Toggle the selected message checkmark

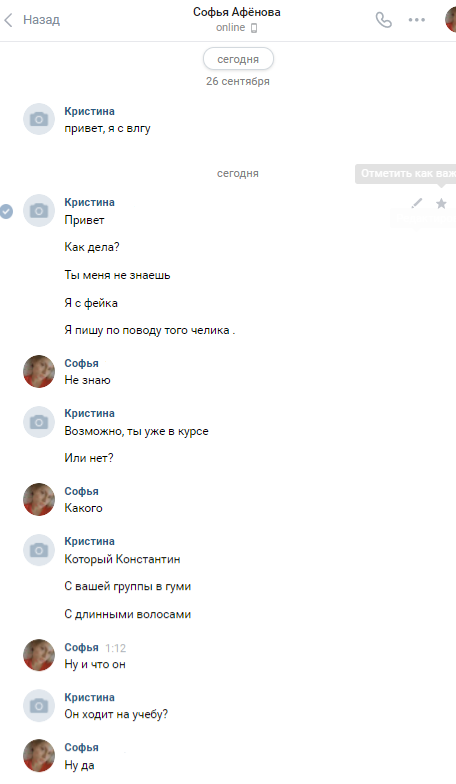pyautogui.click(x=6, y=211)
